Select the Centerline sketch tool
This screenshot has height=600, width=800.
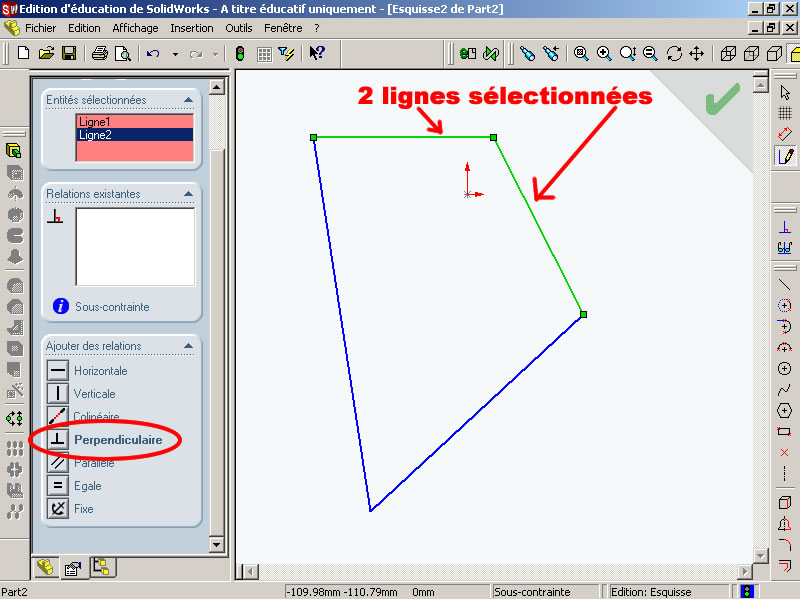tap(785, 473)
